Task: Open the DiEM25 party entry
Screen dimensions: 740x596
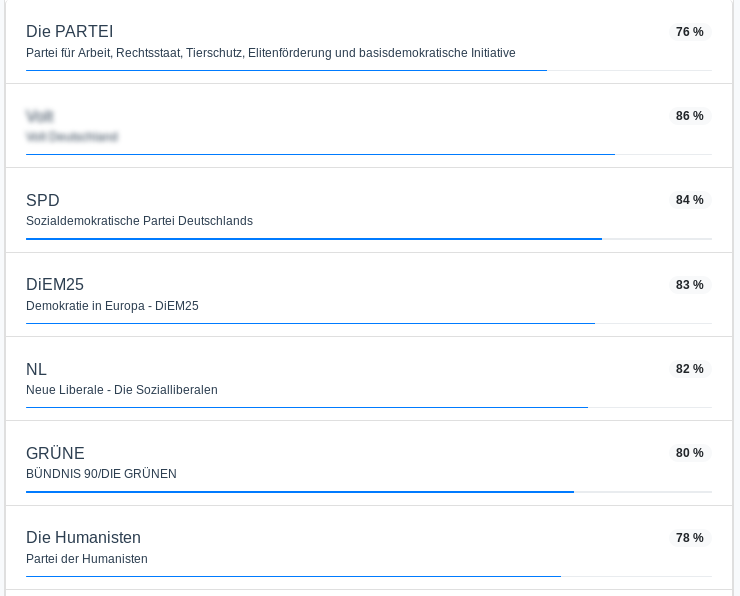Action: coord(369,294)
